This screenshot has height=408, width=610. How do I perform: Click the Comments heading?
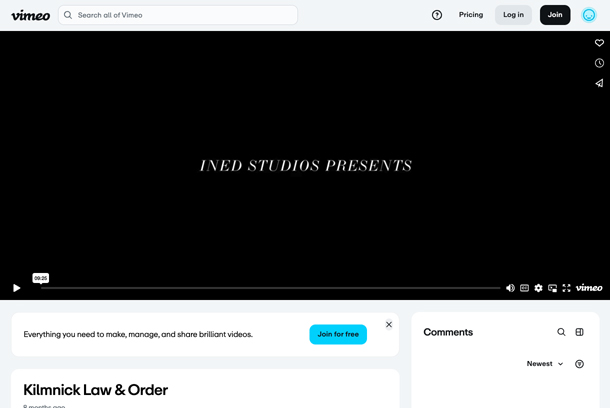click(448, 332)
